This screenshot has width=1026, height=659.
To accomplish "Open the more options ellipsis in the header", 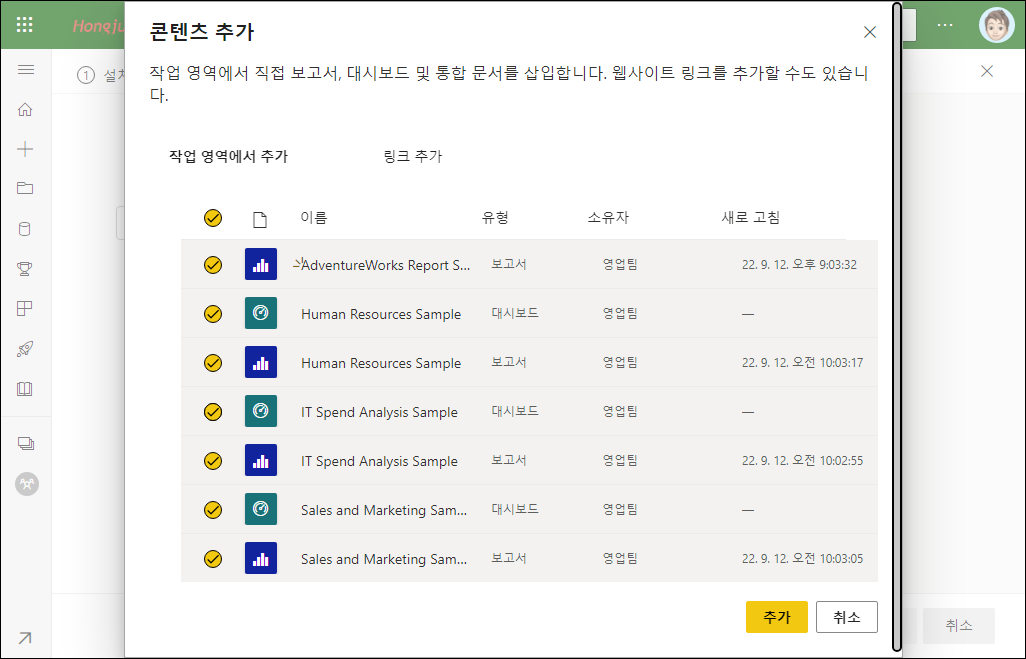I will click(x=945, y=25).
